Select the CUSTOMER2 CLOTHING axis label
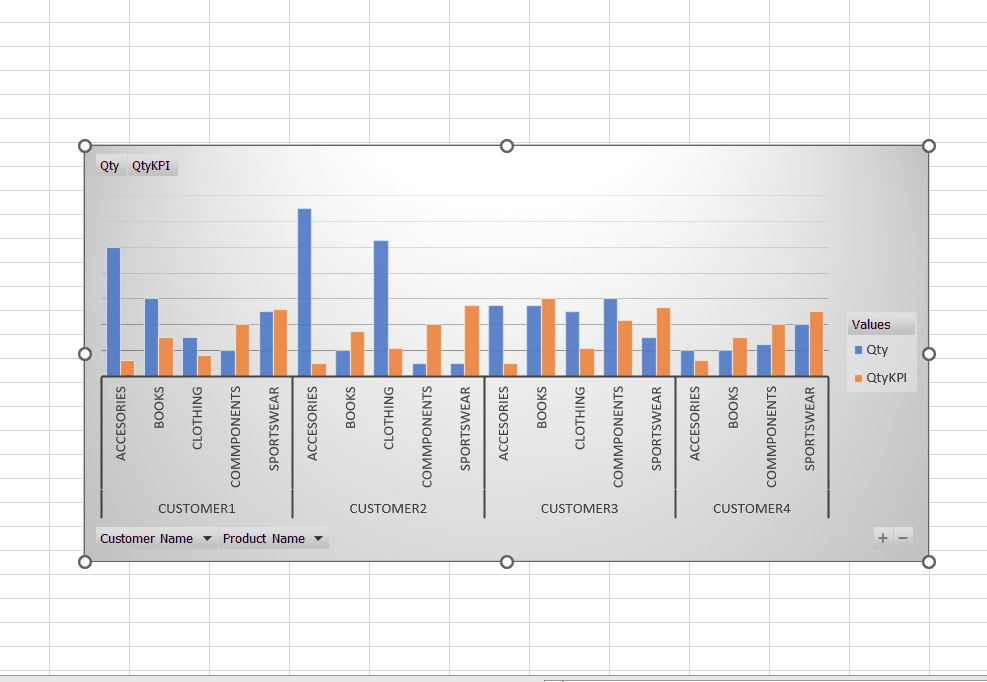Screen dimensions: 987x682 pos(388,418)
